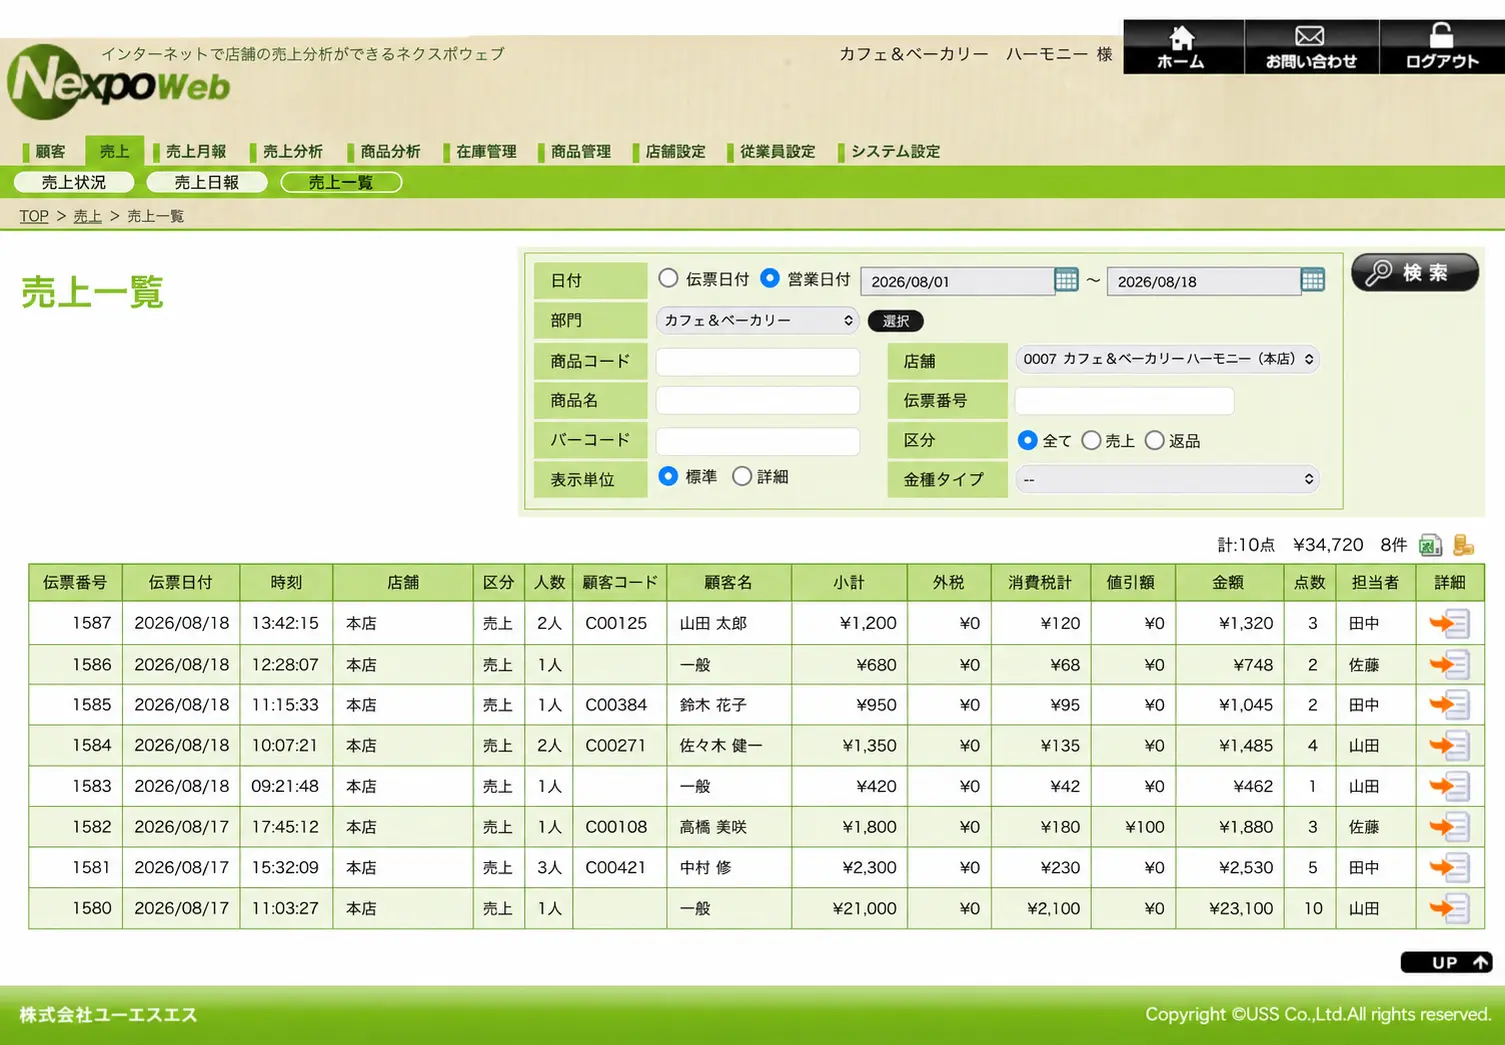Image resolution: width=1505 pixels, height=1045 pixels.
Task: Choose 詳細 display unit radio
Action: [x=742, y=476]
